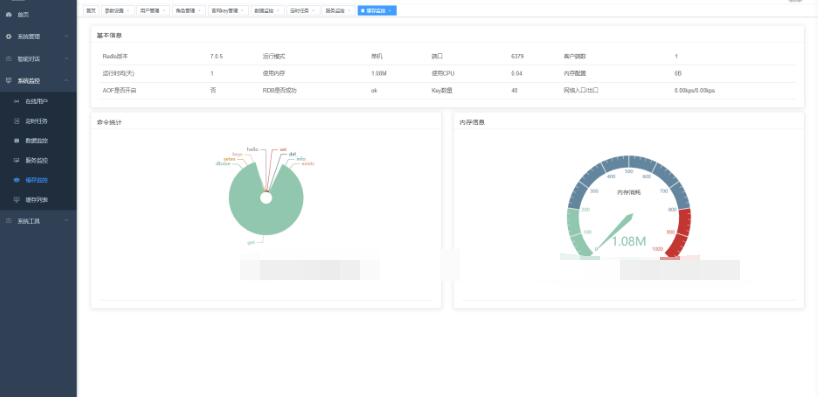The image size is (827, 406).
Task: Click the AOF是否开启 label cell
Action: pyautogui.click(x=120, y=91)
